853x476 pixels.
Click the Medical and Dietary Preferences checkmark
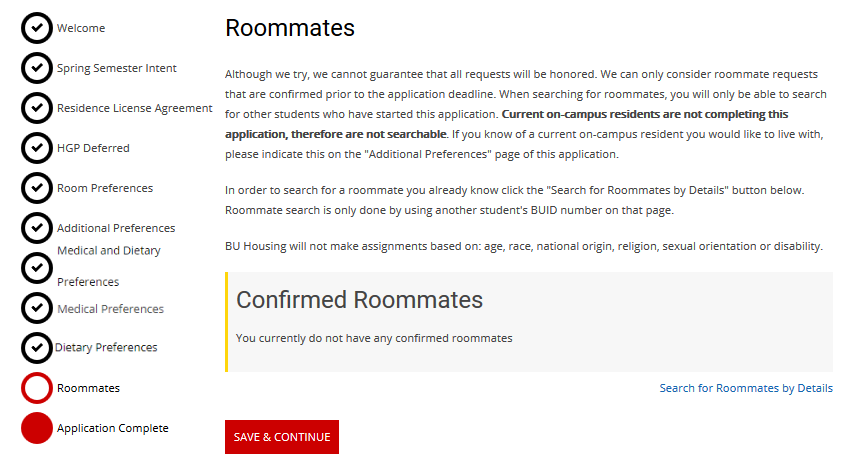[x=37, y=268]
